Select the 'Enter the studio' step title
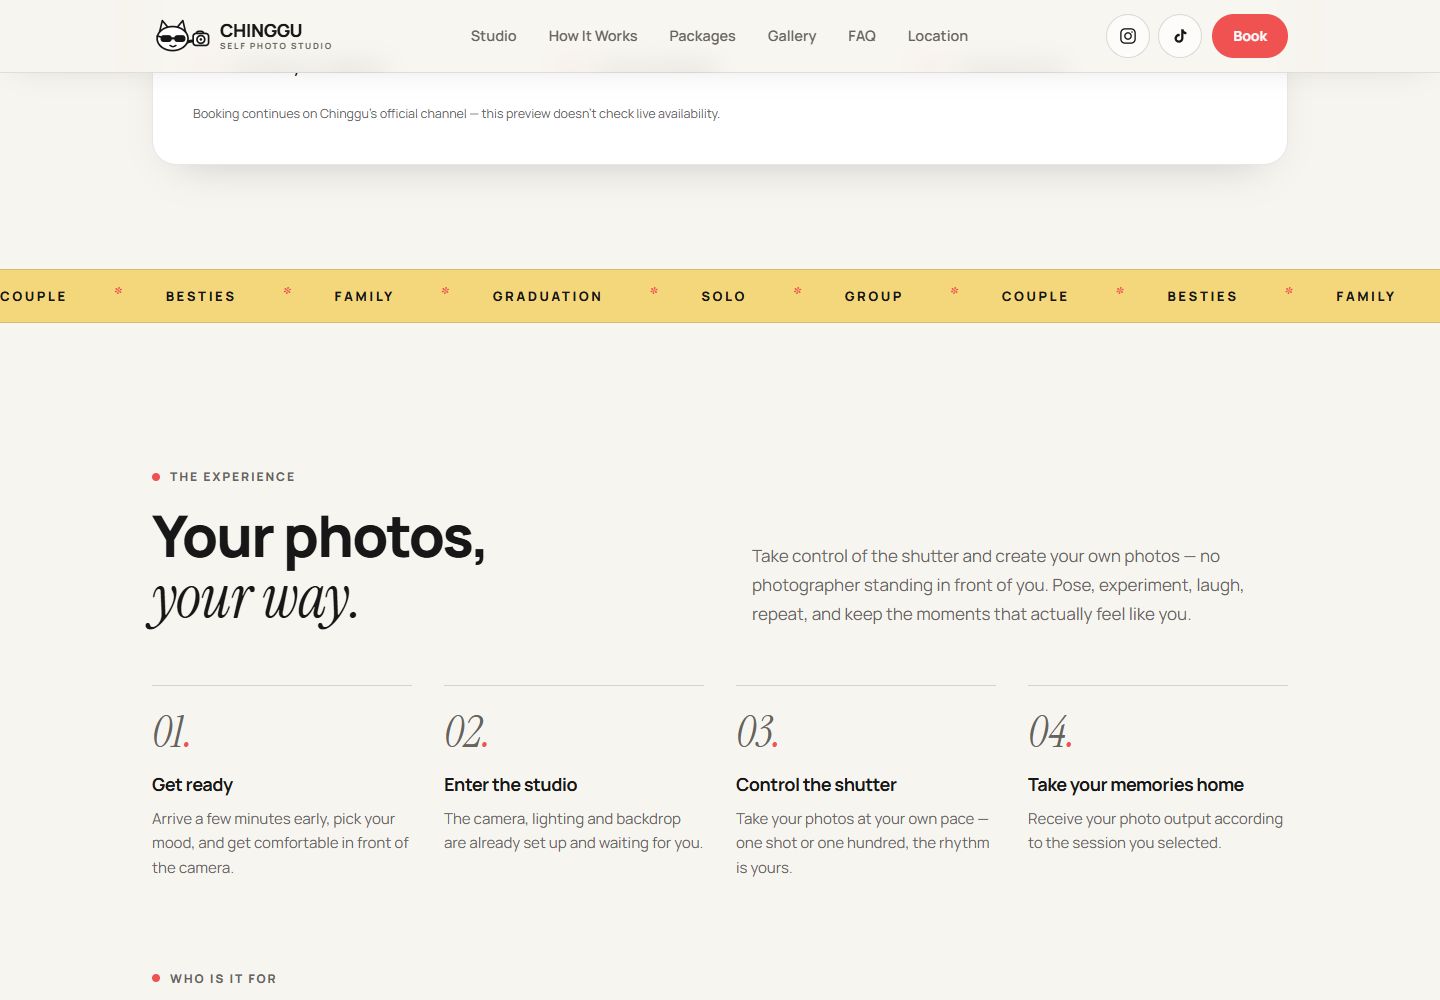The height and width of the screenshot is (1000, 1440). coord(511,785)
